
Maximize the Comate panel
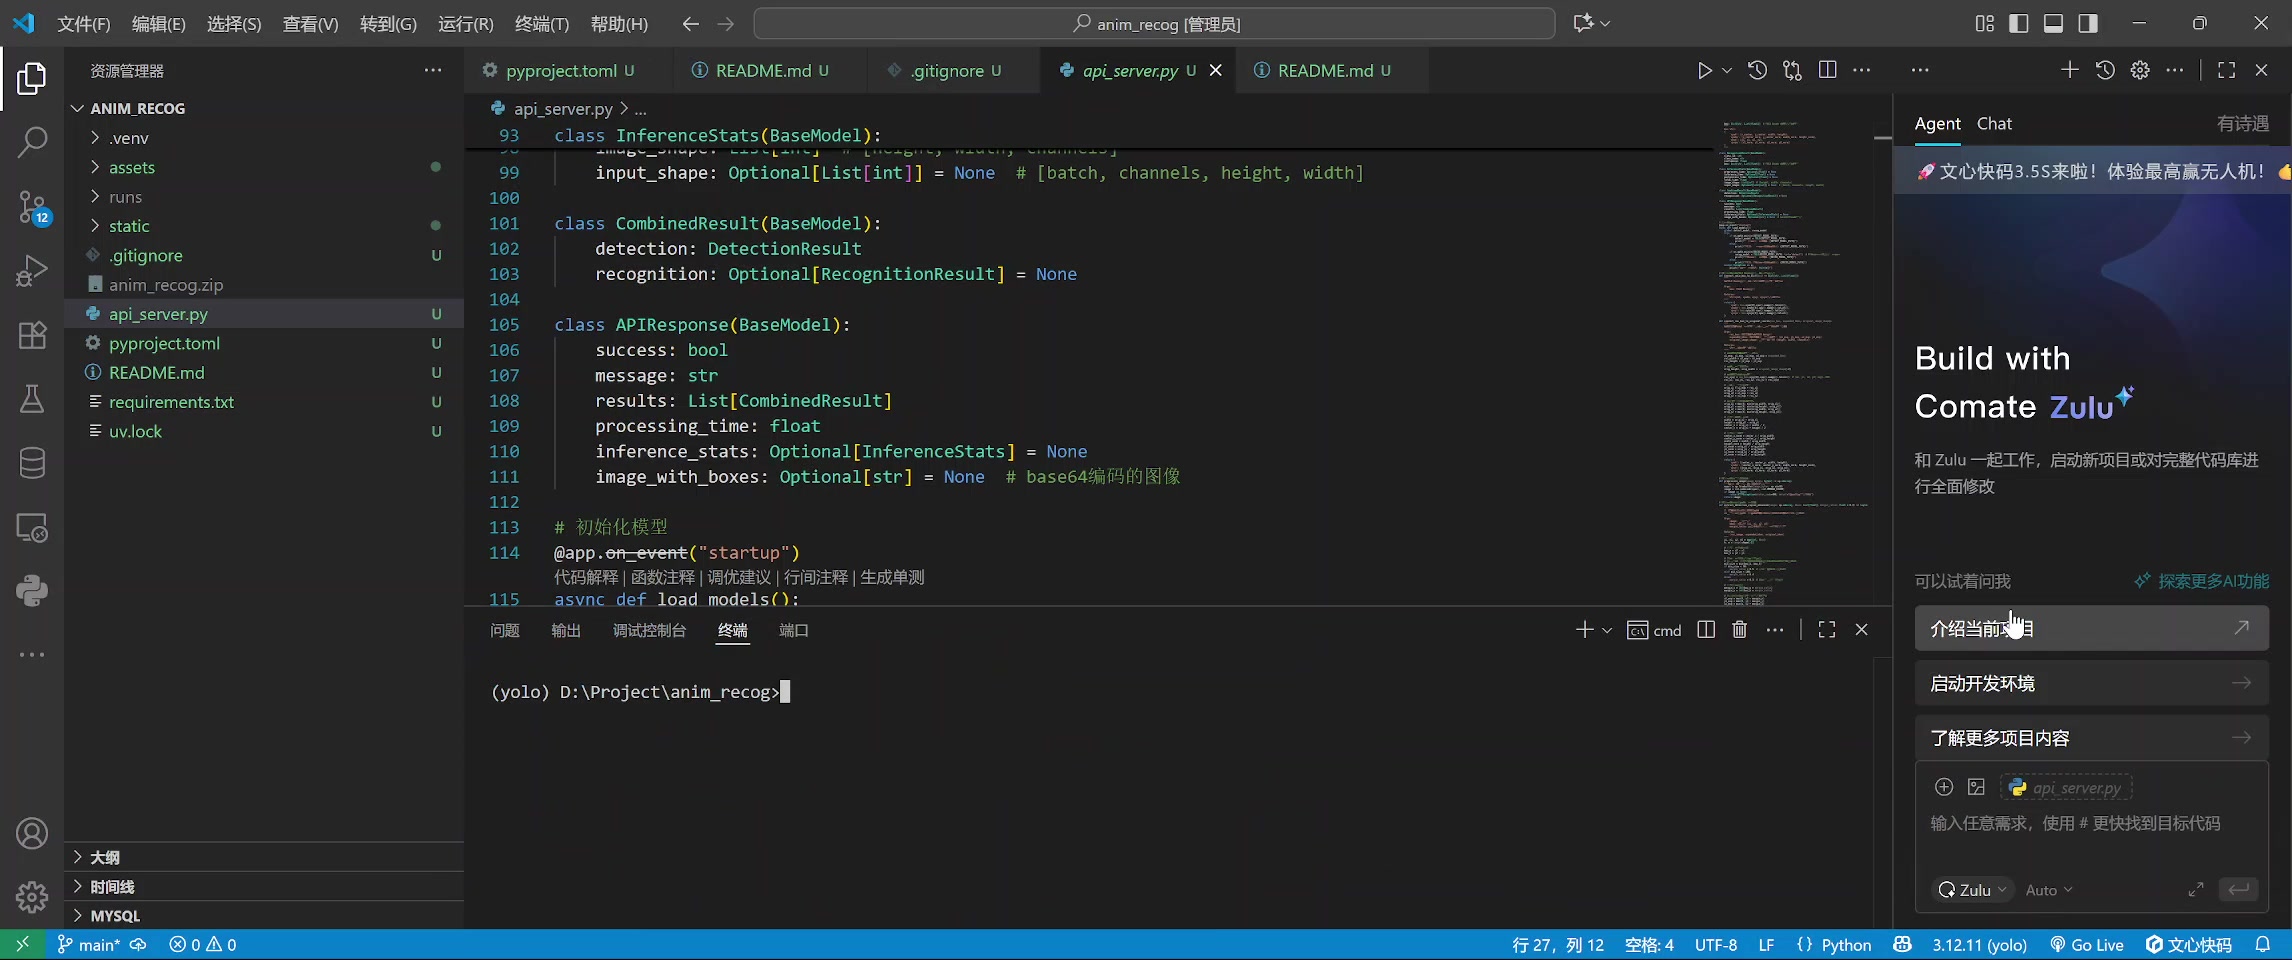(x=2226, y=70)
